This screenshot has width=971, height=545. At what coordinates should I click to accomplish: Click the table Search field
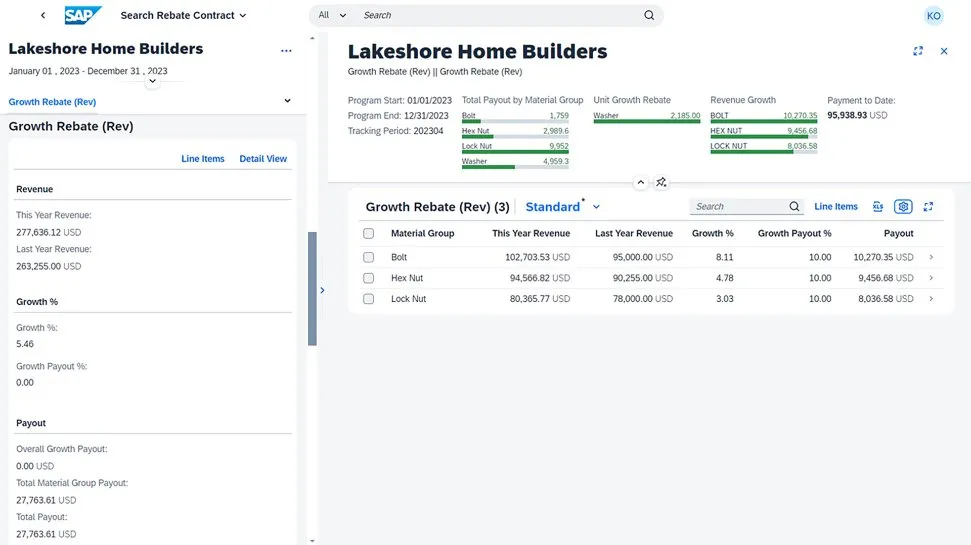738,206
